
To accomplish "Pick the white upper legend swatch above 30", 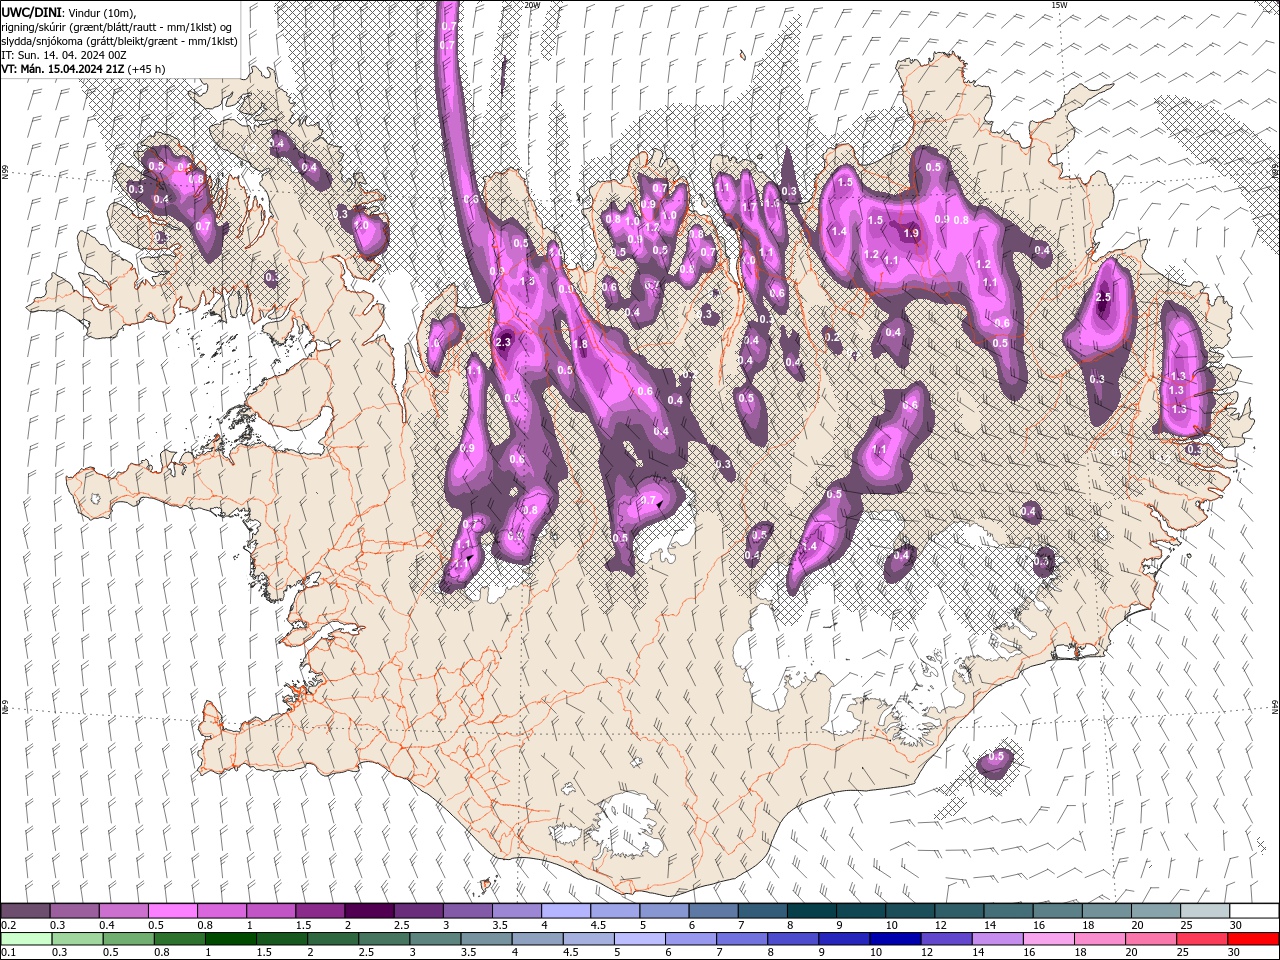I will coord(1255,911).
